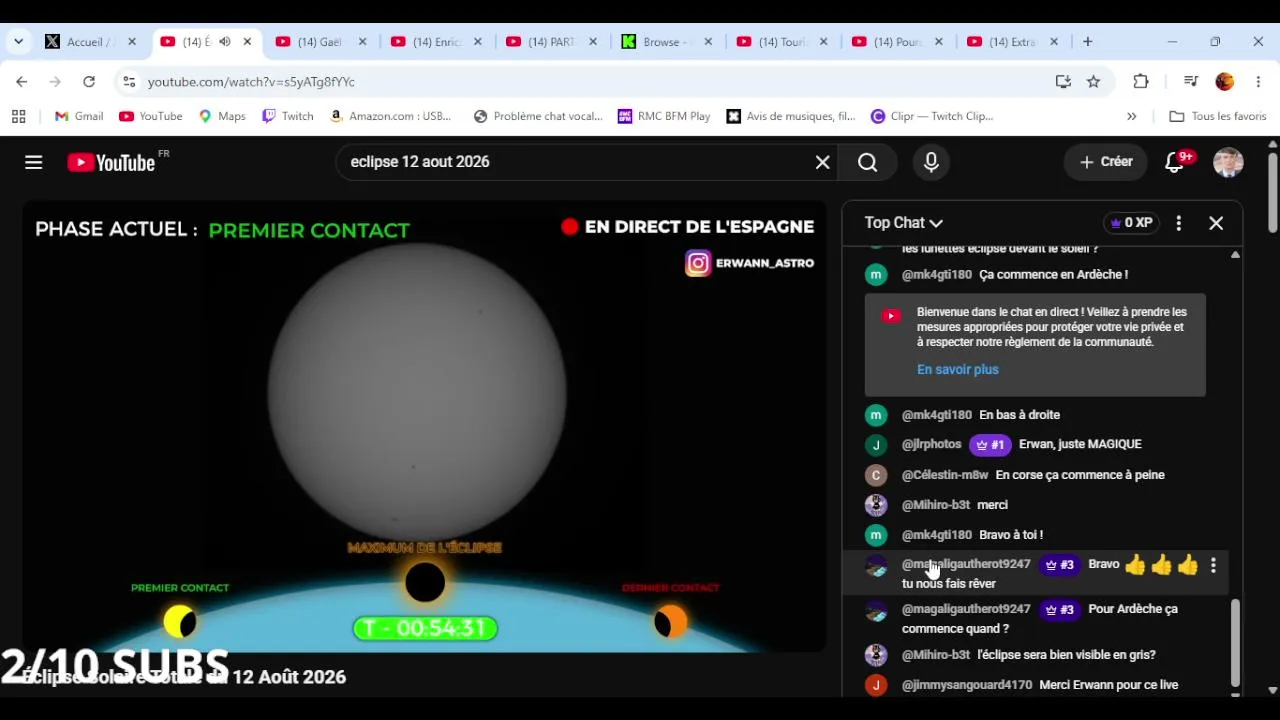
Task: Open the YouTube bookmark in bookmarks bar
Action: [151, 117]
